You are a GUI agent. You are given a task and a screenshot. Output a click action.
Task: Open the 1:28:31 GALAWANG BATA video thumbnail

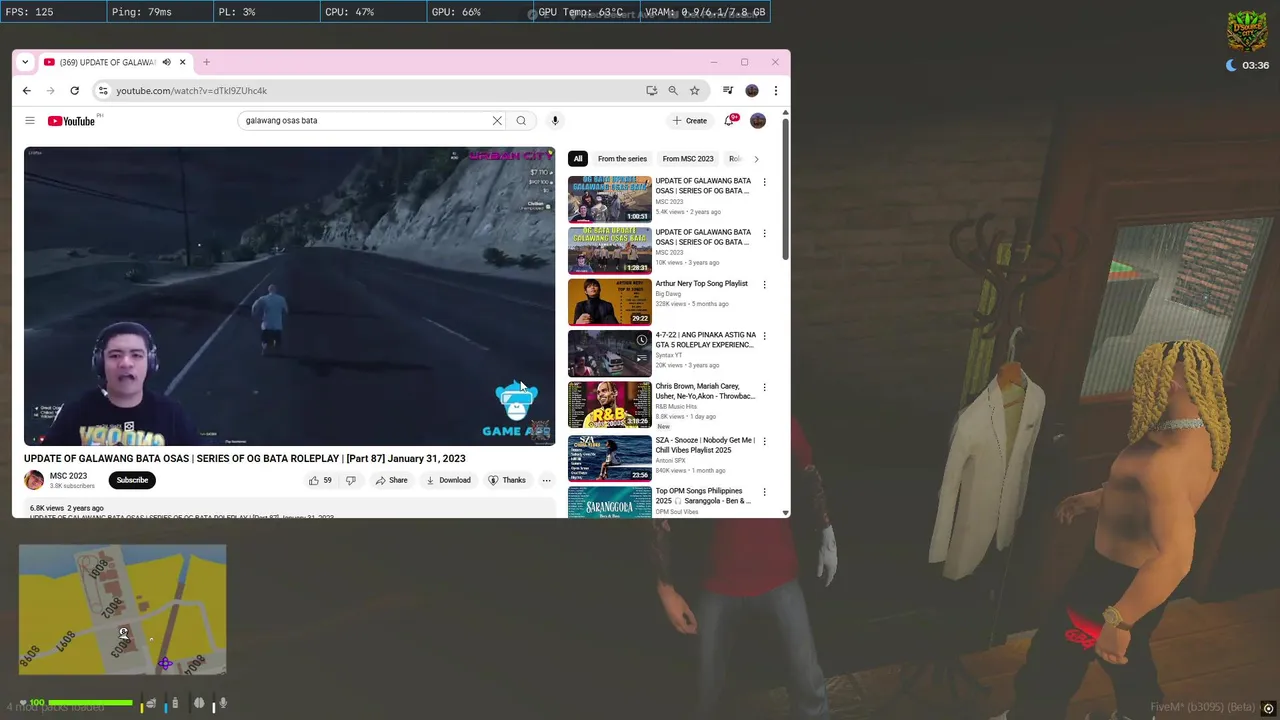pos(610,250)
